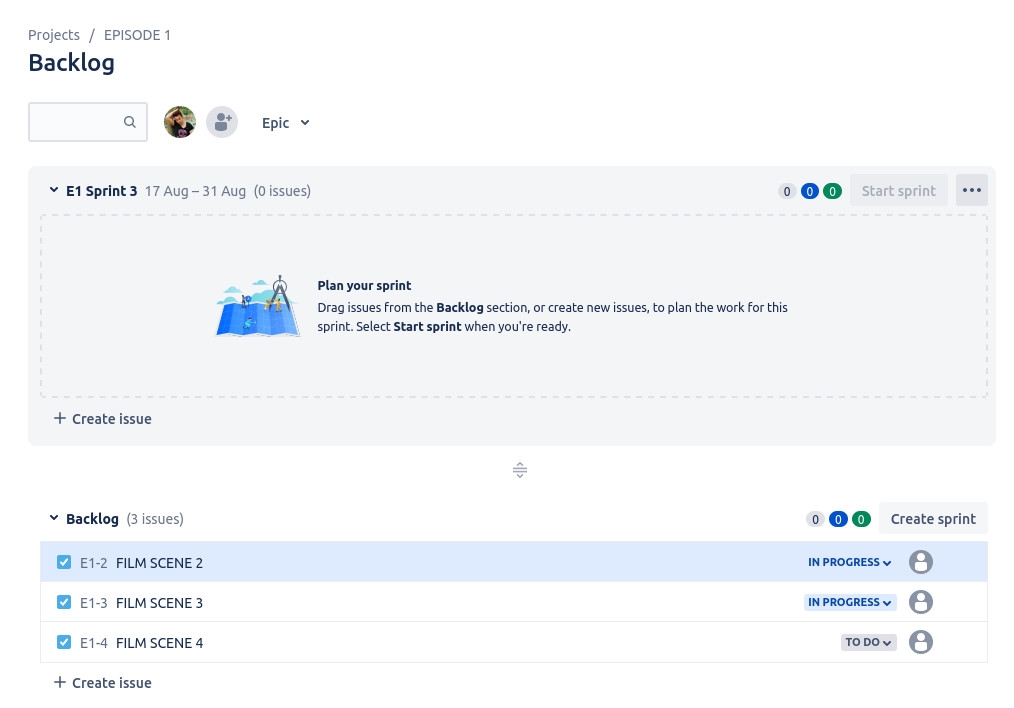Open the search icon in the search field
Image resolution: width=1014 pixels, height=708 pixels.
(x=130, y=121)
